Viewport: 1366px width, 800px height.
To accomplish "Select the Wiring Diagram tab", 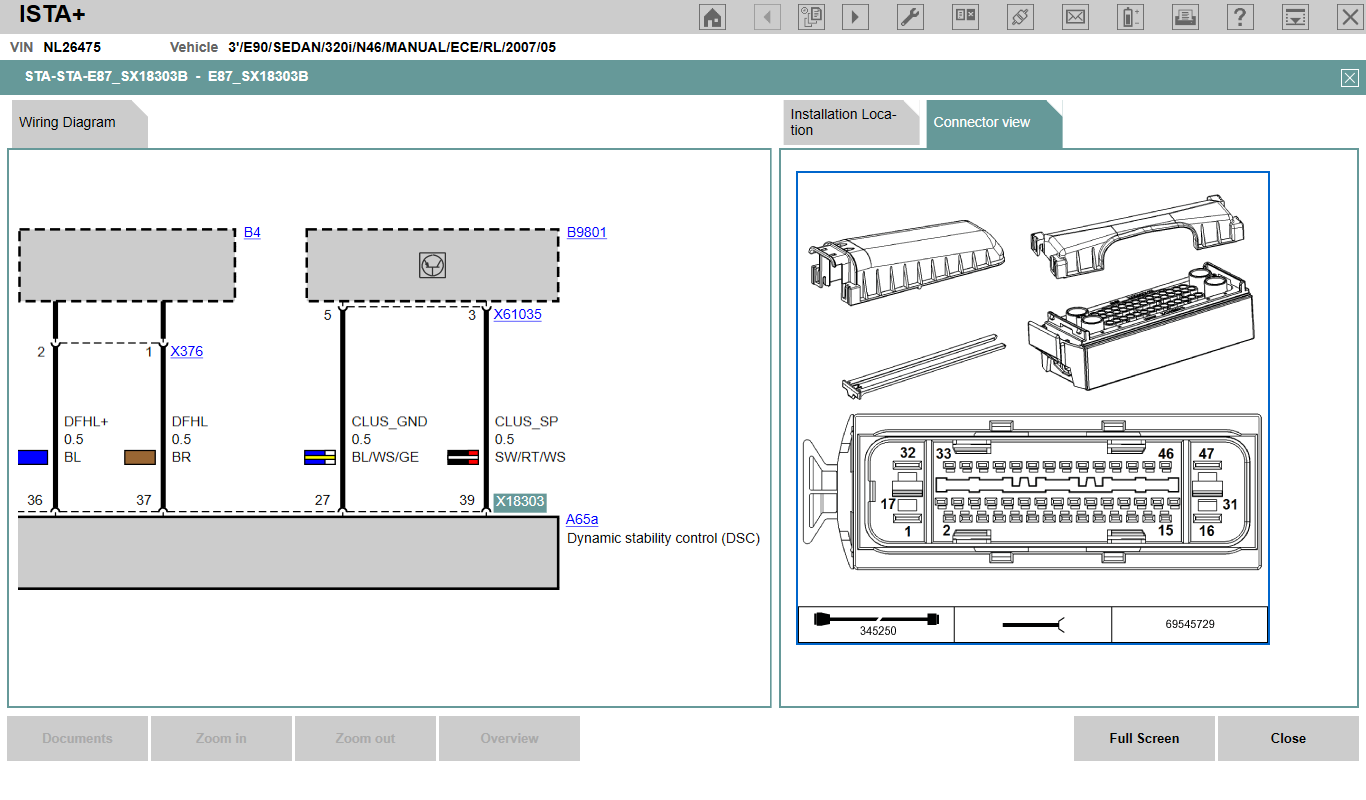I will (70, 123).
